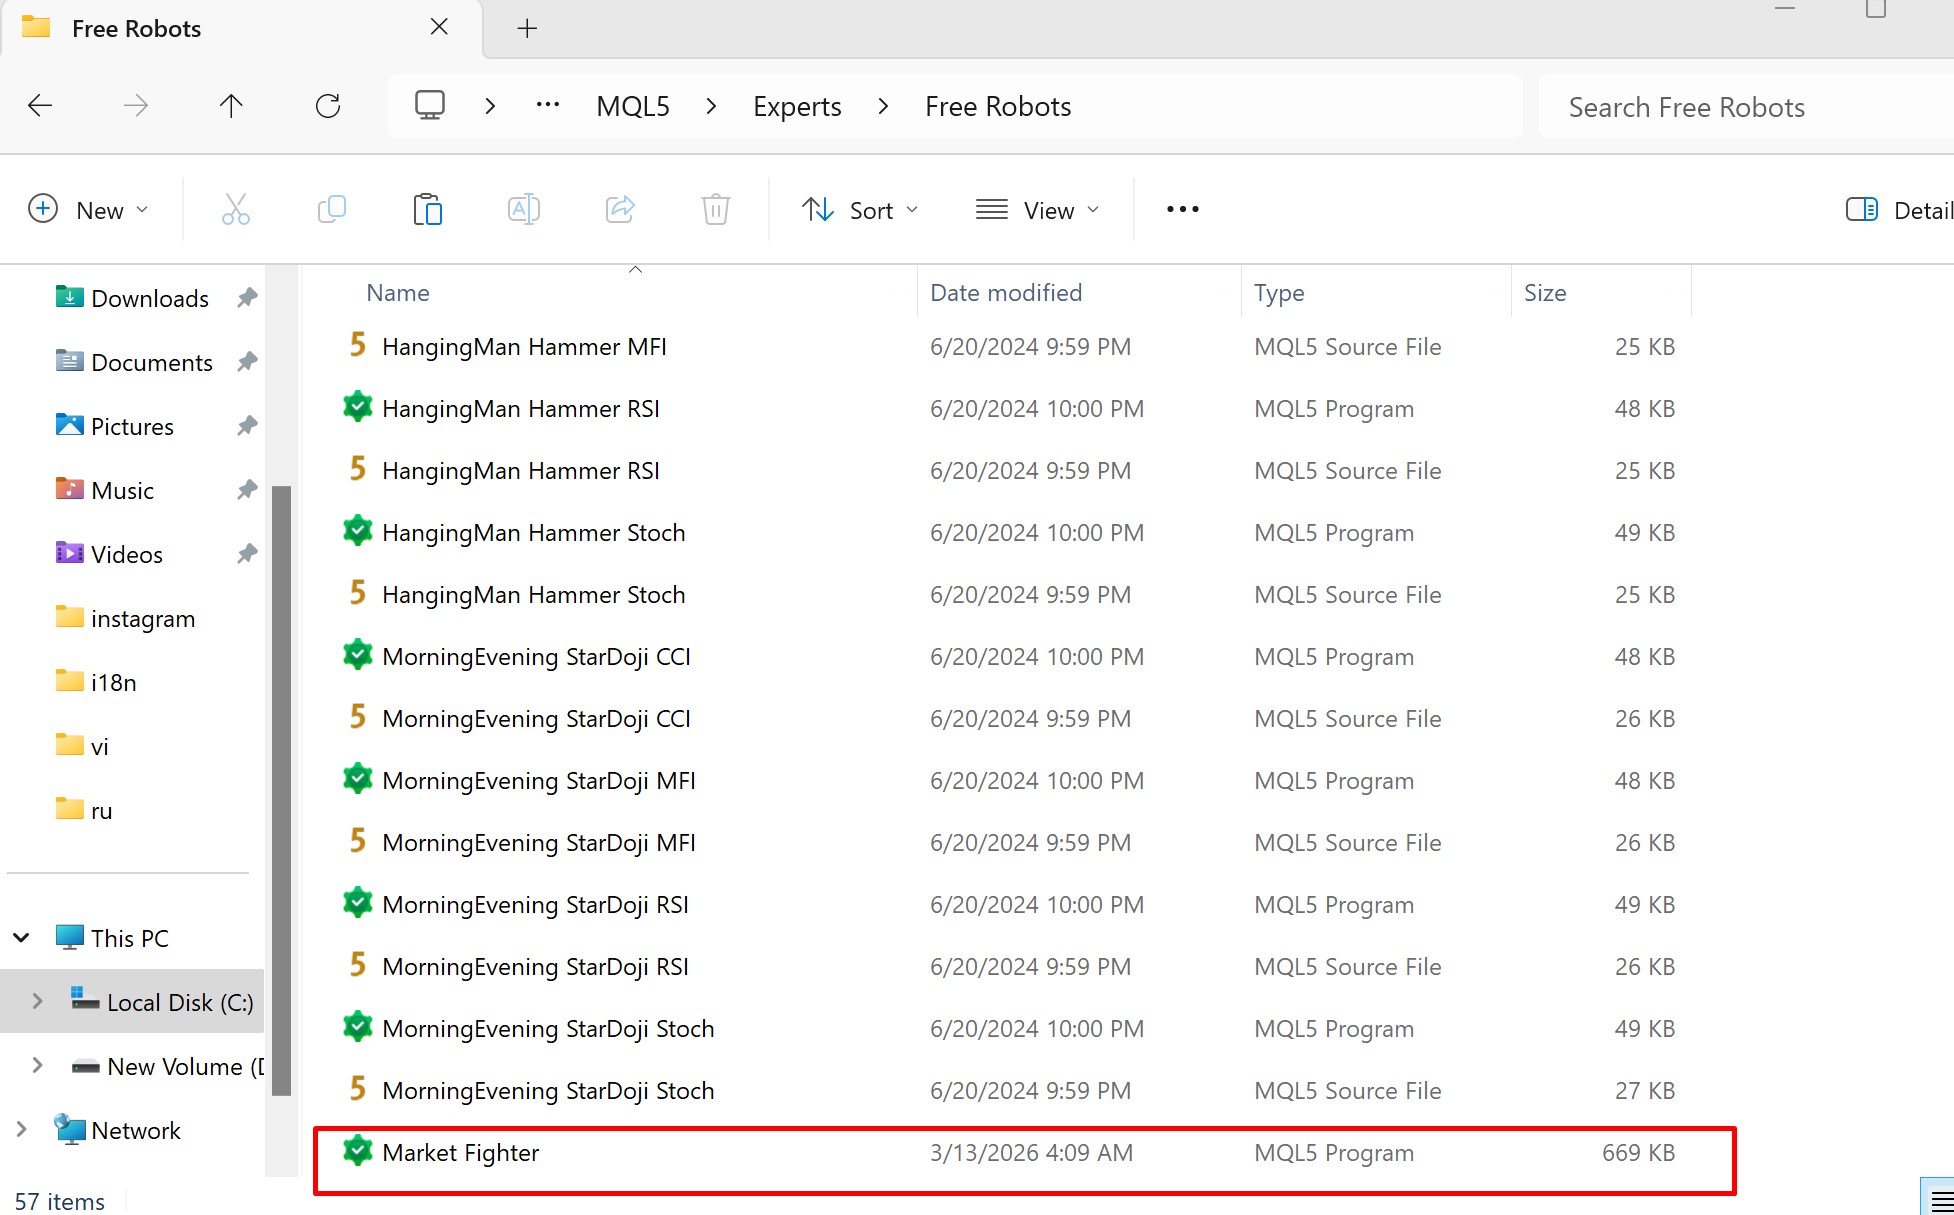This screenshot has height=1215, width=1954.
Task: Switch to the Free Robots tab
Action: (x=135, y=28)
